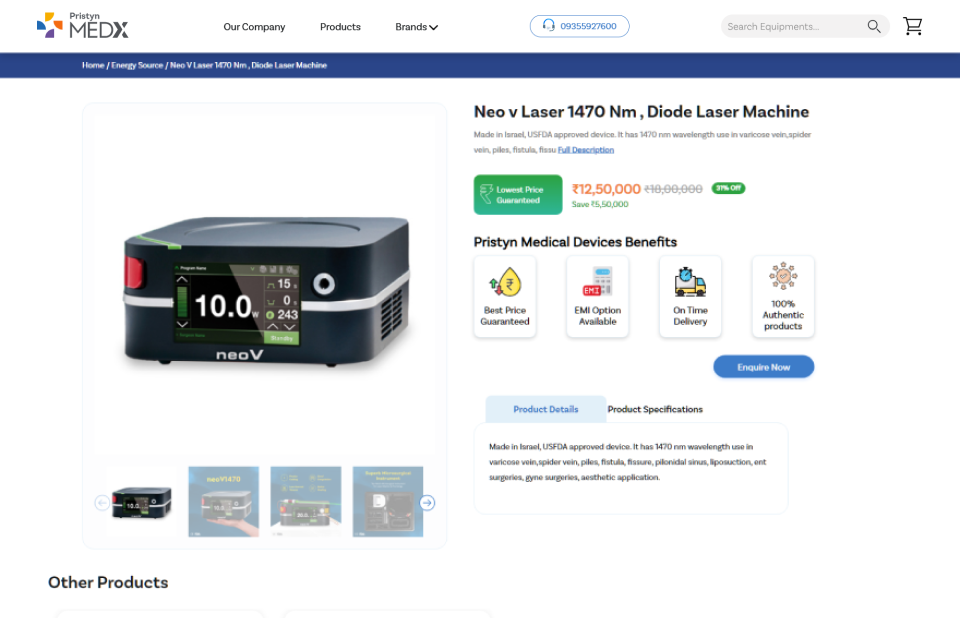Screen dimensions: 960x618
Task: Expand the Brands dropdown
Action: (x=416, y=27)
